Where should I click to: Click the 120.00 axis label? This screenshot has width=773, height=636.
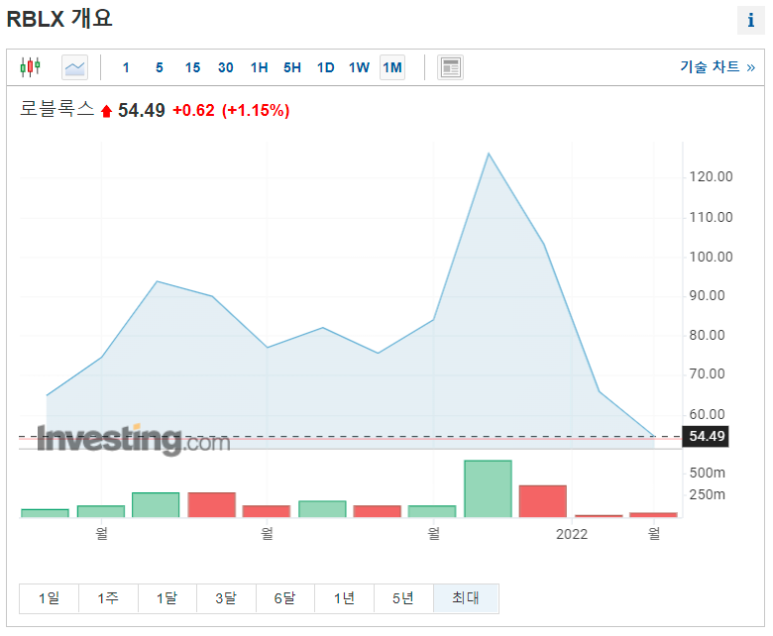point(710,177)
